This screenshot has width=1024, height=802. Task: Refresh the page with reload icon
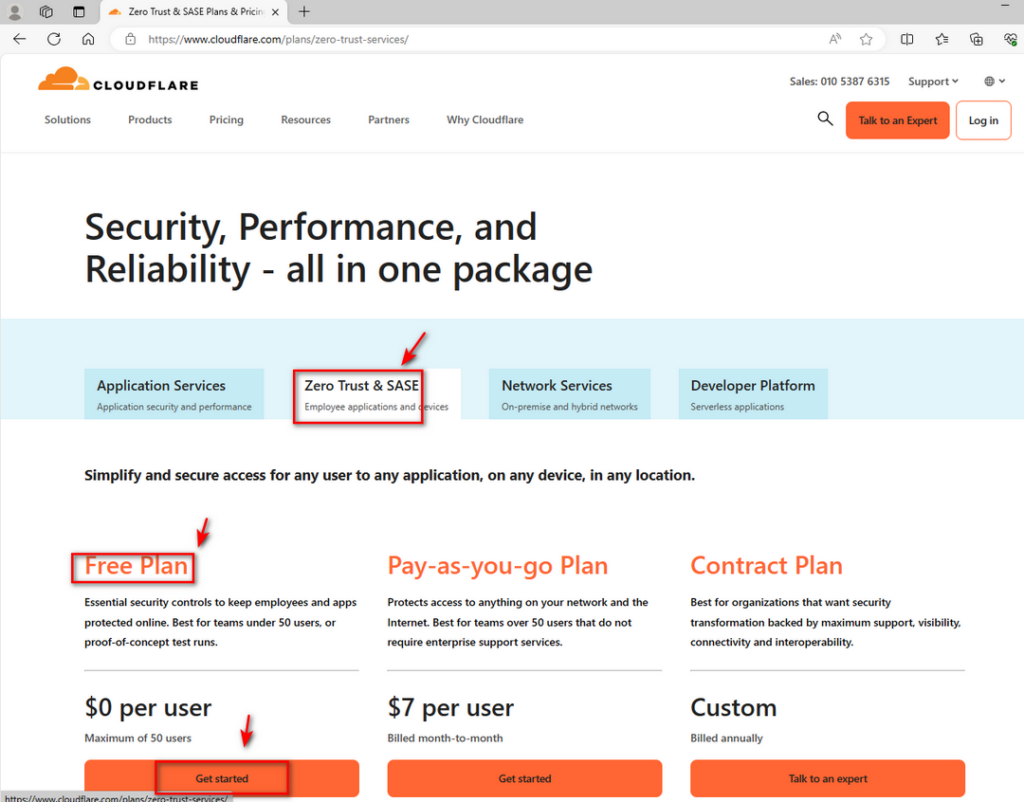(54, 39)
